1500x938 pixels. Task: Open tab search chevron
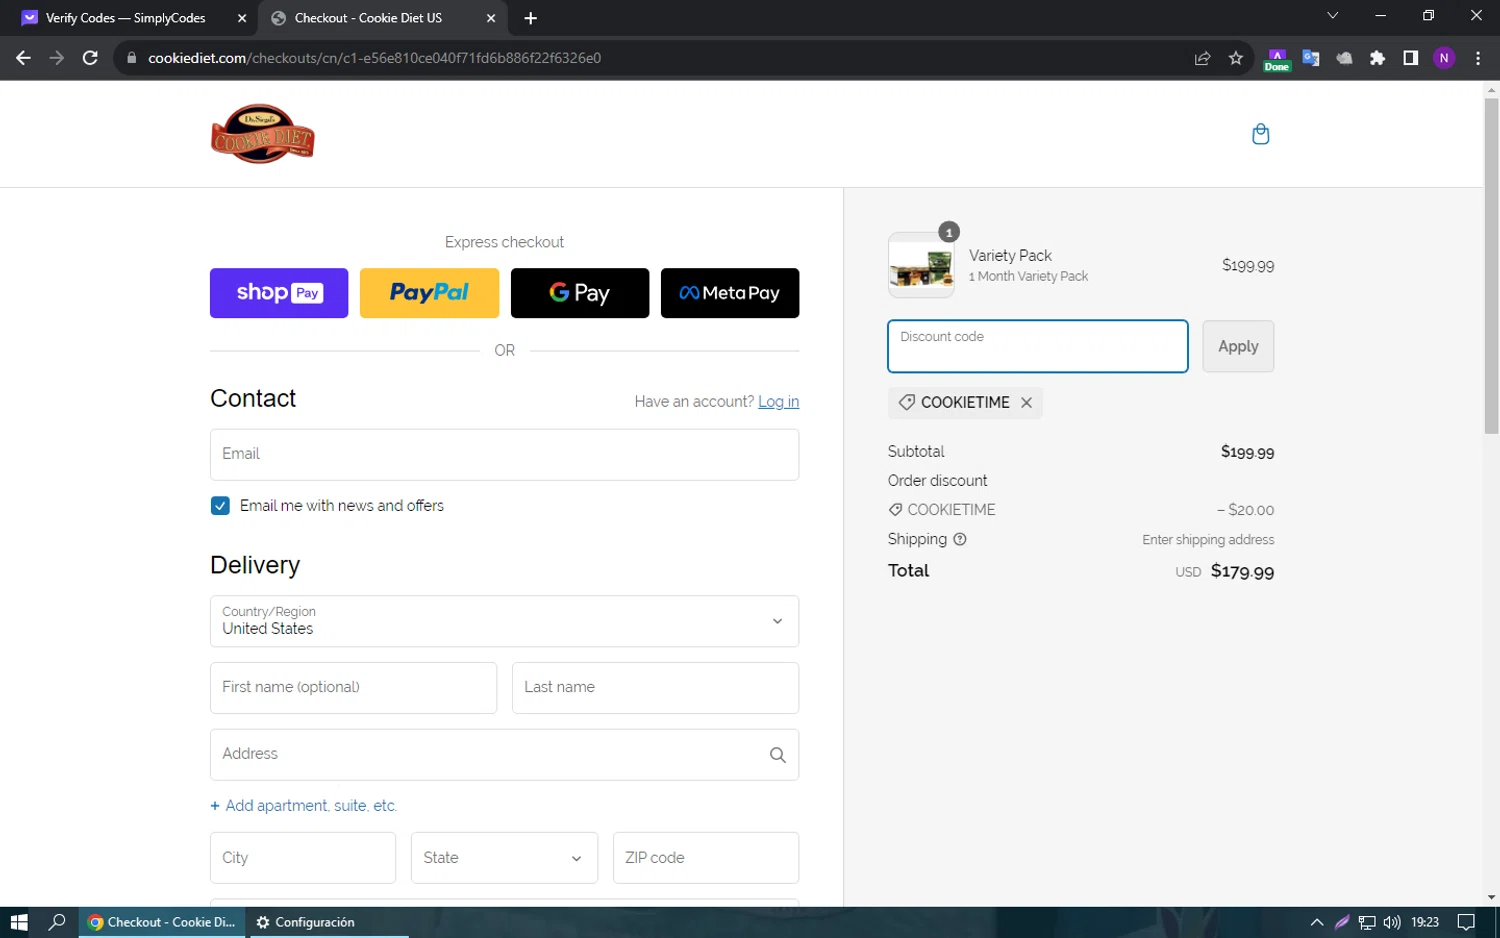[1332, 16]
